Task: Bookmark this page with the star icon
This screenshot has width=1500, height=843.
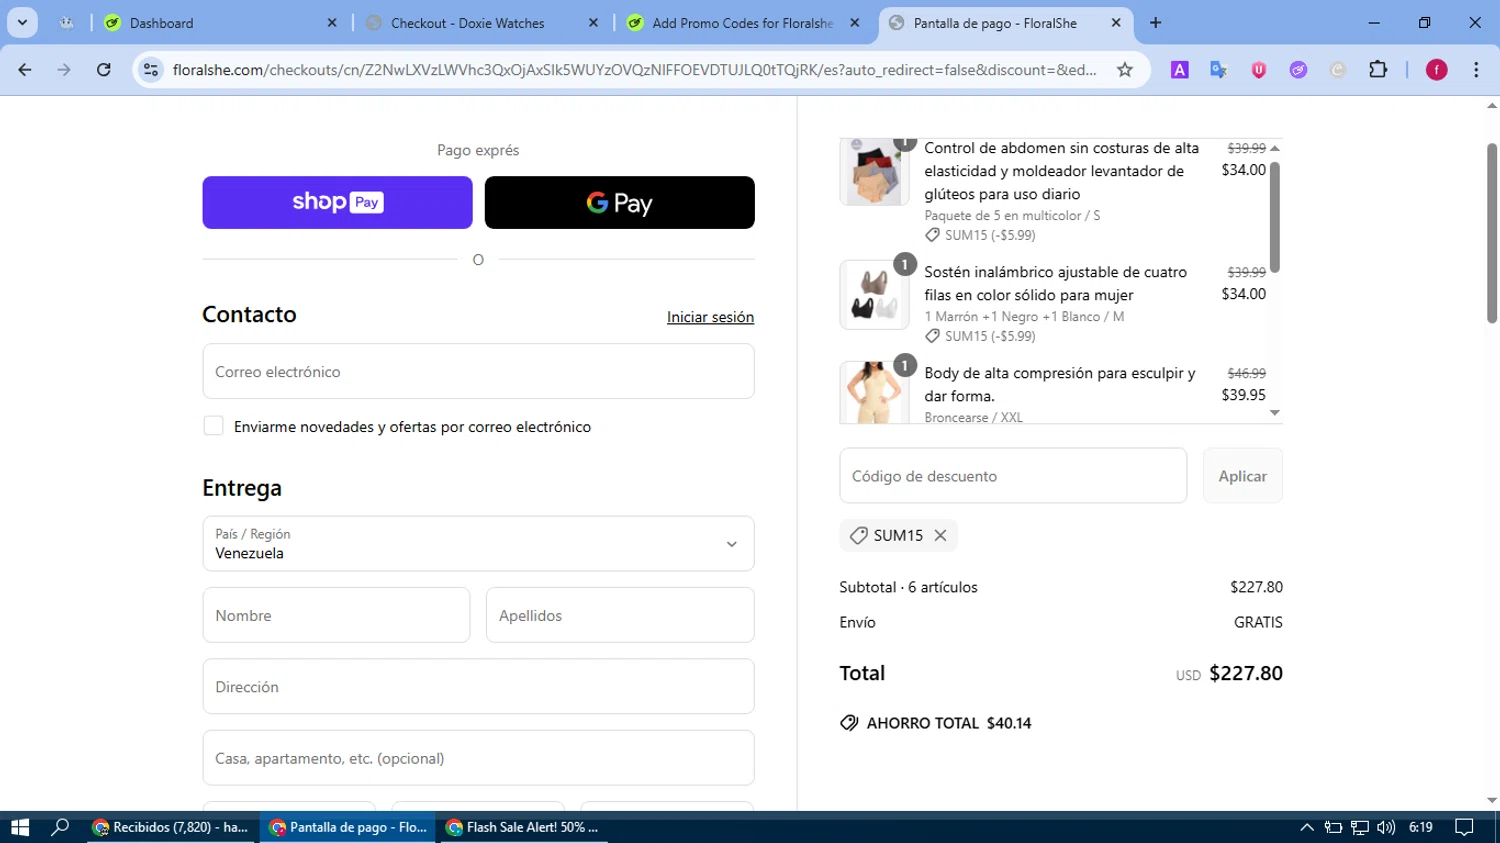Action: 1125,69
